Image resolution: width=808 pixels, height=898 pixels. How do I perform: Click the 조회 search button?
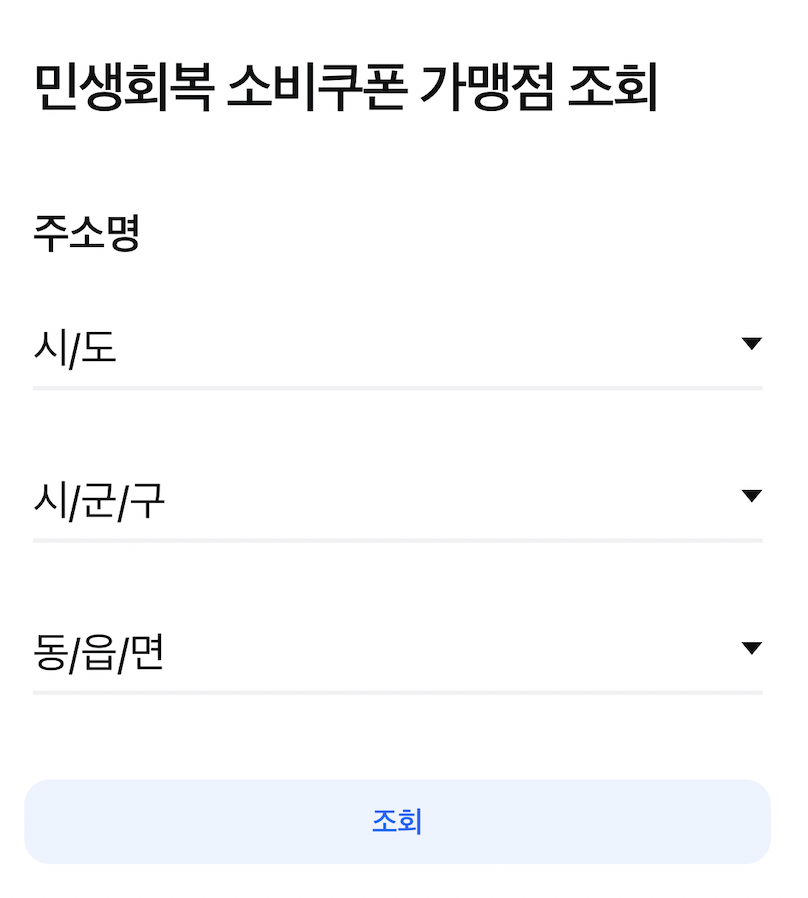click(397, 821)
